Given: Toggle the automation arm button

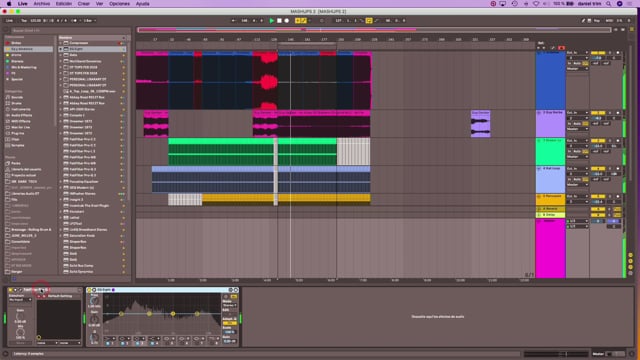Looking at the screenshot, I should (x=304, y=20).
